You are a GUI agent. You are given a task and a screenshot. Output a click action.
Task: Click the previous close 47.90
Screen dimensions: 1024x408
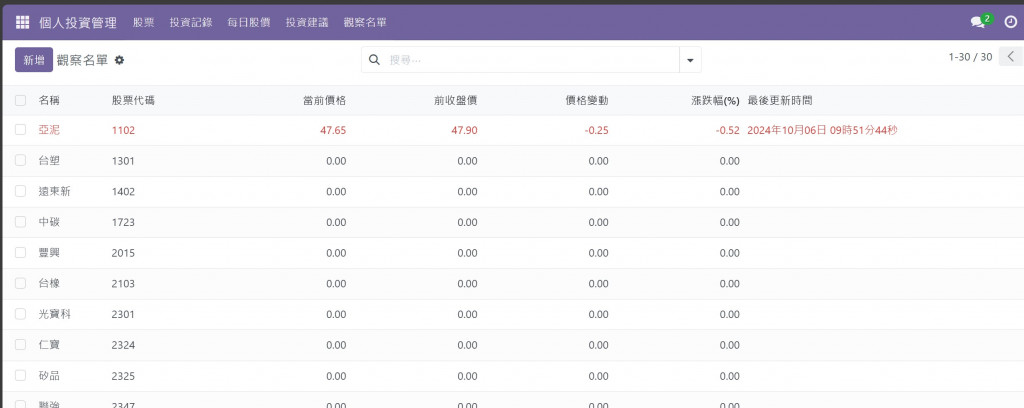[x=464, y=131]
